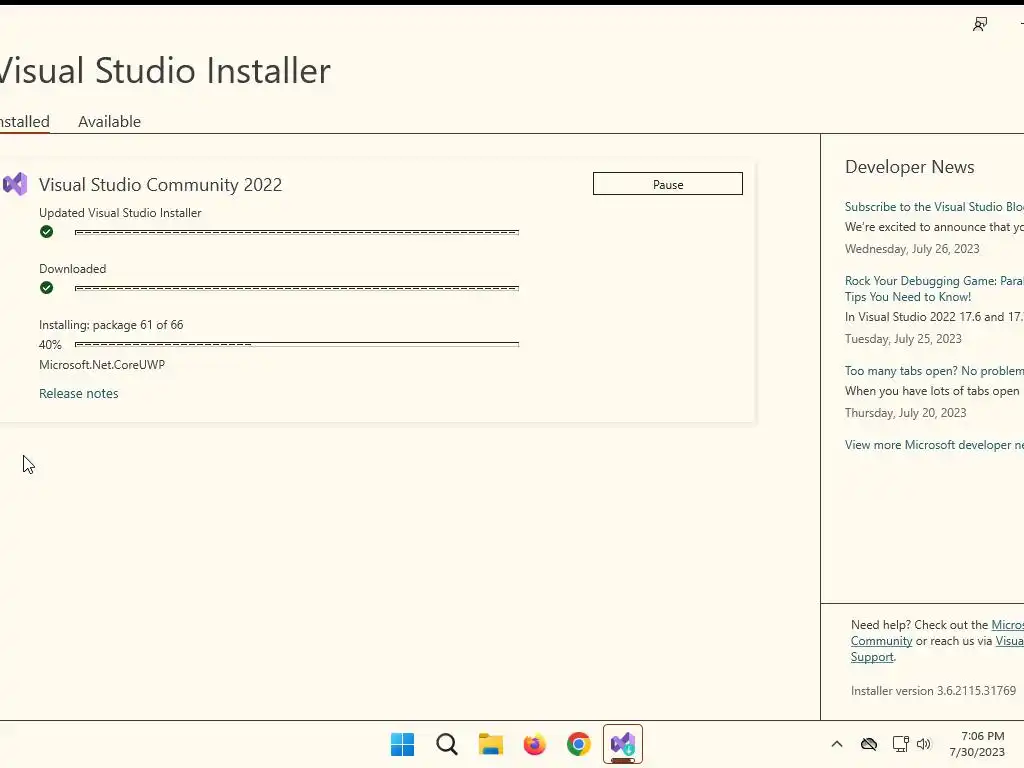
Task: Open Subscribe to the Visual Studio Blog article
Action: tap(934, 206)
